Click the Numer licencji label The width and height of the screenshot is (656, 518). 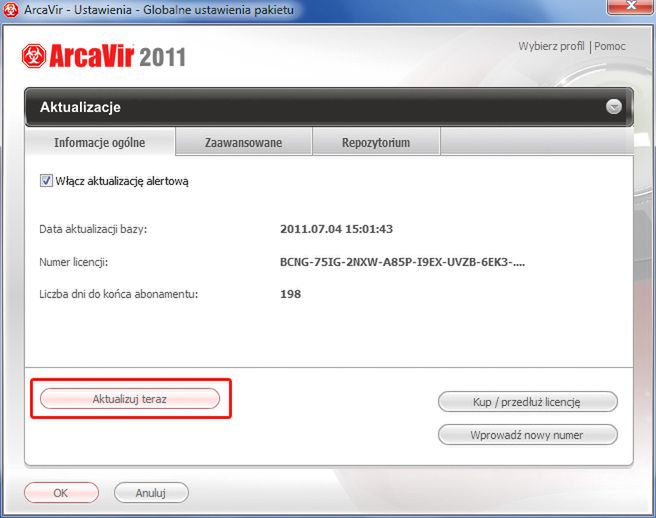[x=74, y=262]
